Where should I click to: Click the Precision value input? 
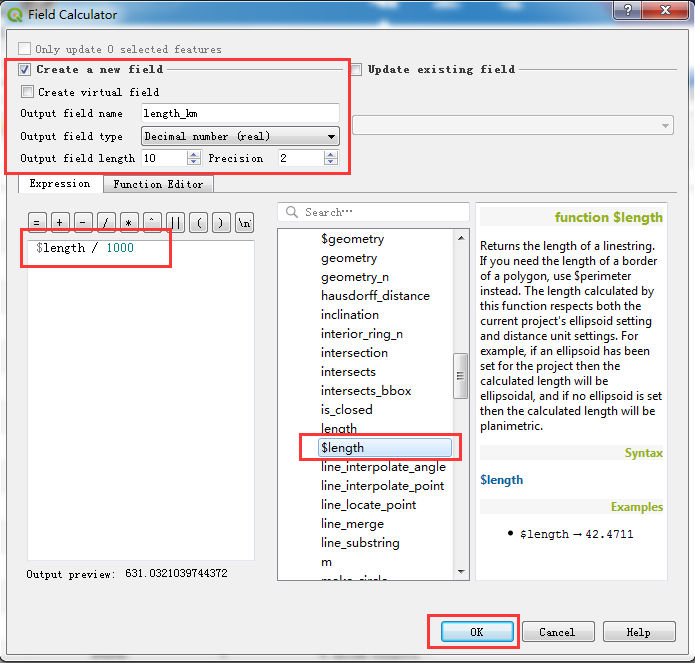[301, 158]
